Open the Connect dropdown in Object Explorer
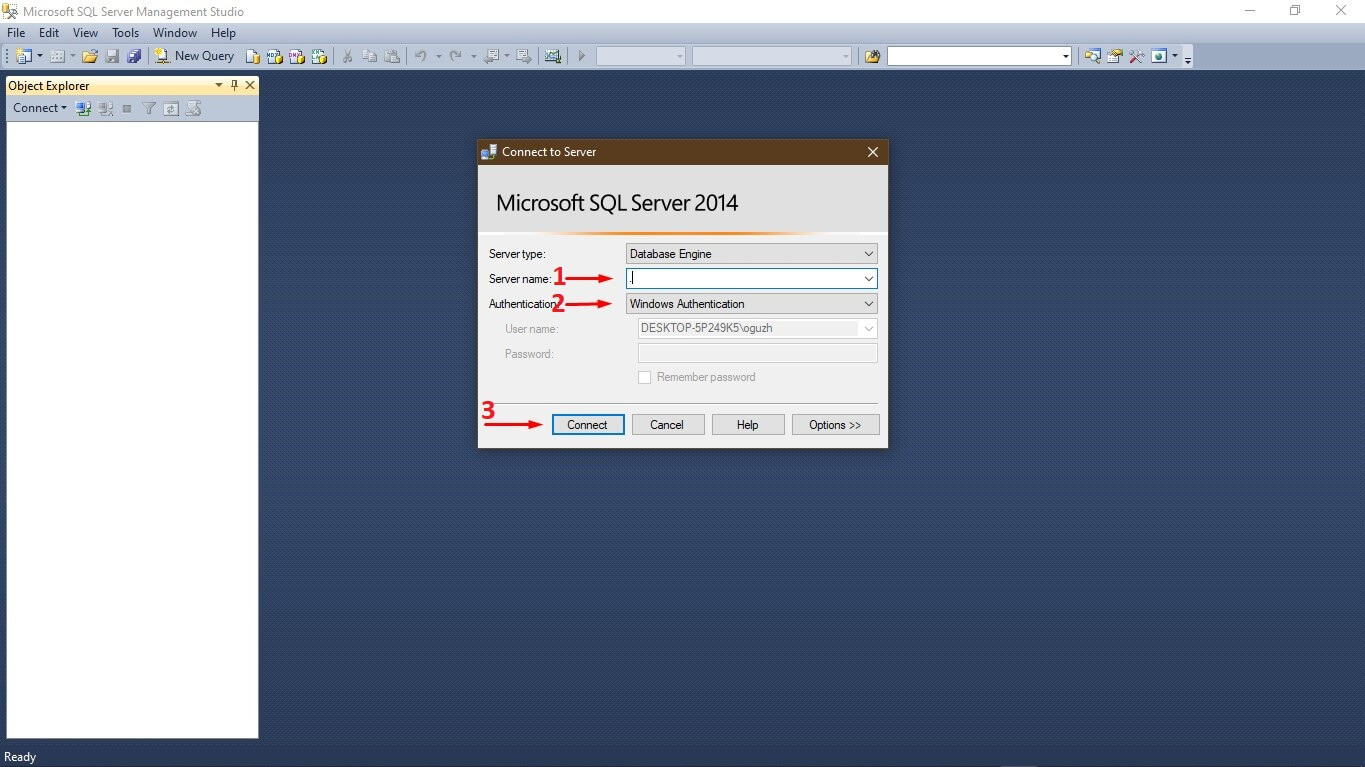 point(40,108)
